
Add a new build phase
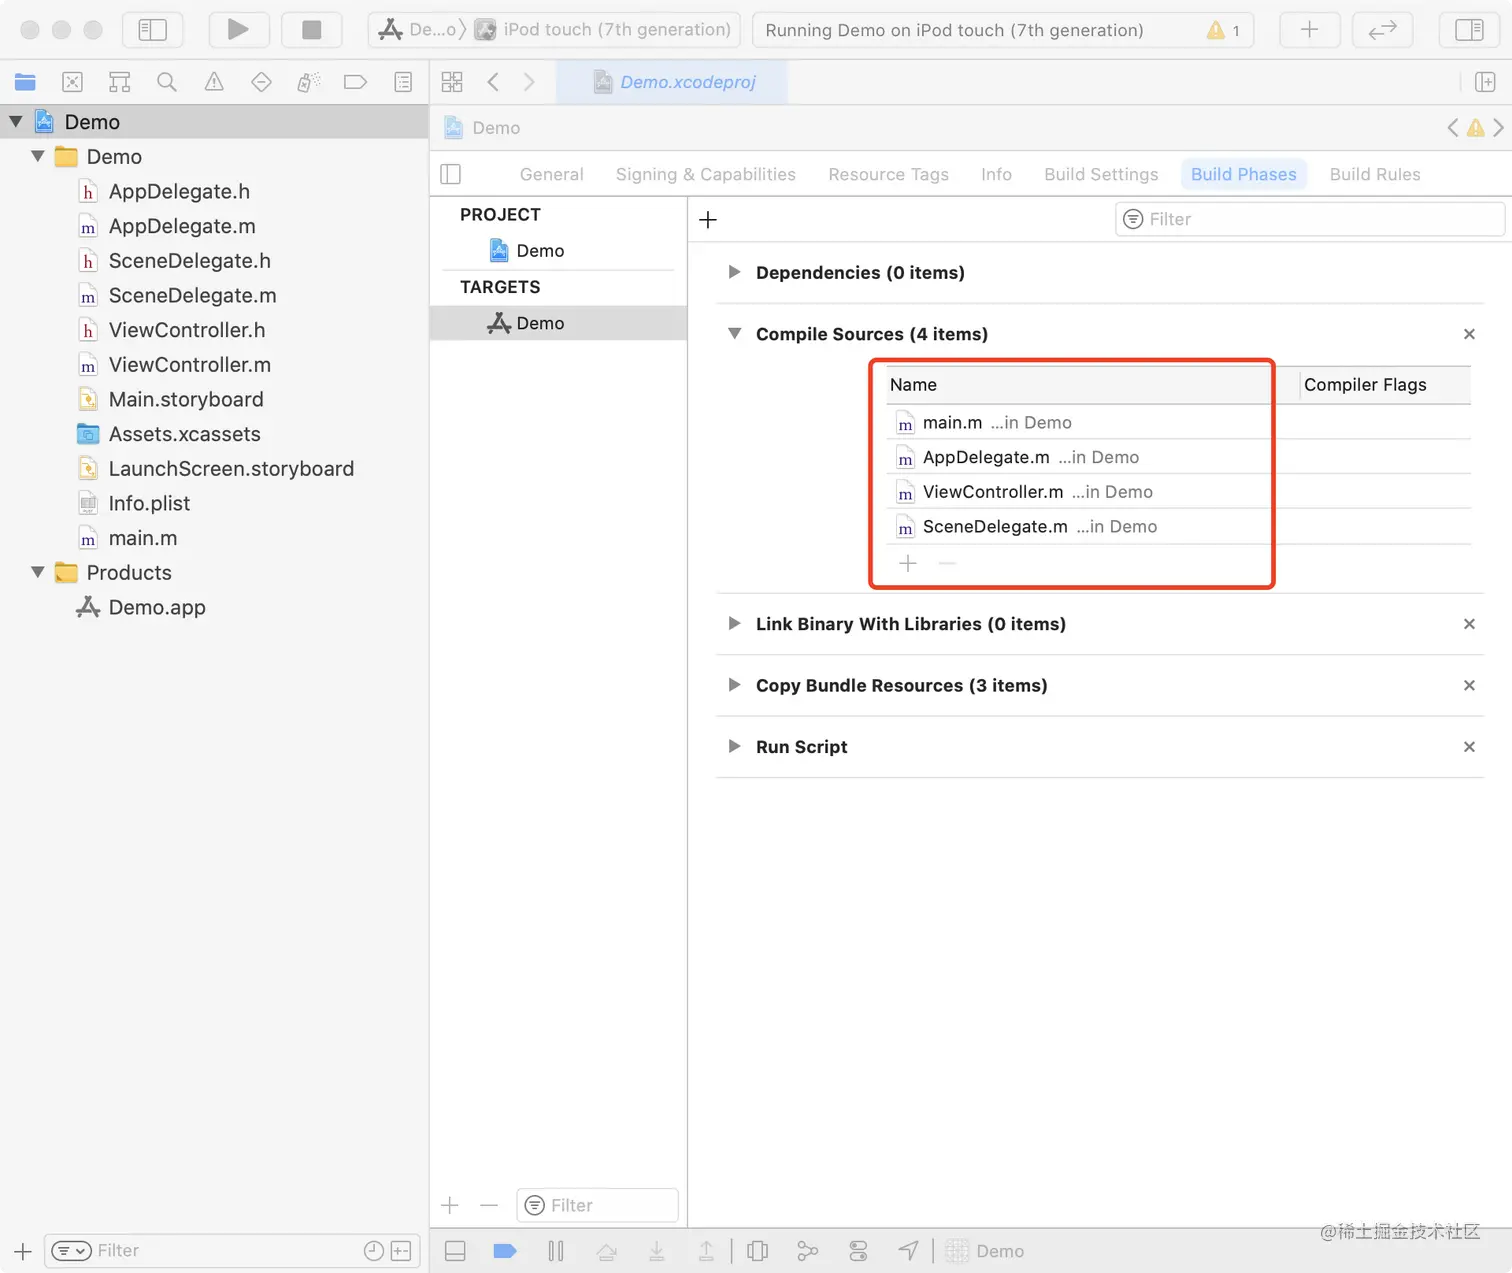click(708, 220)
